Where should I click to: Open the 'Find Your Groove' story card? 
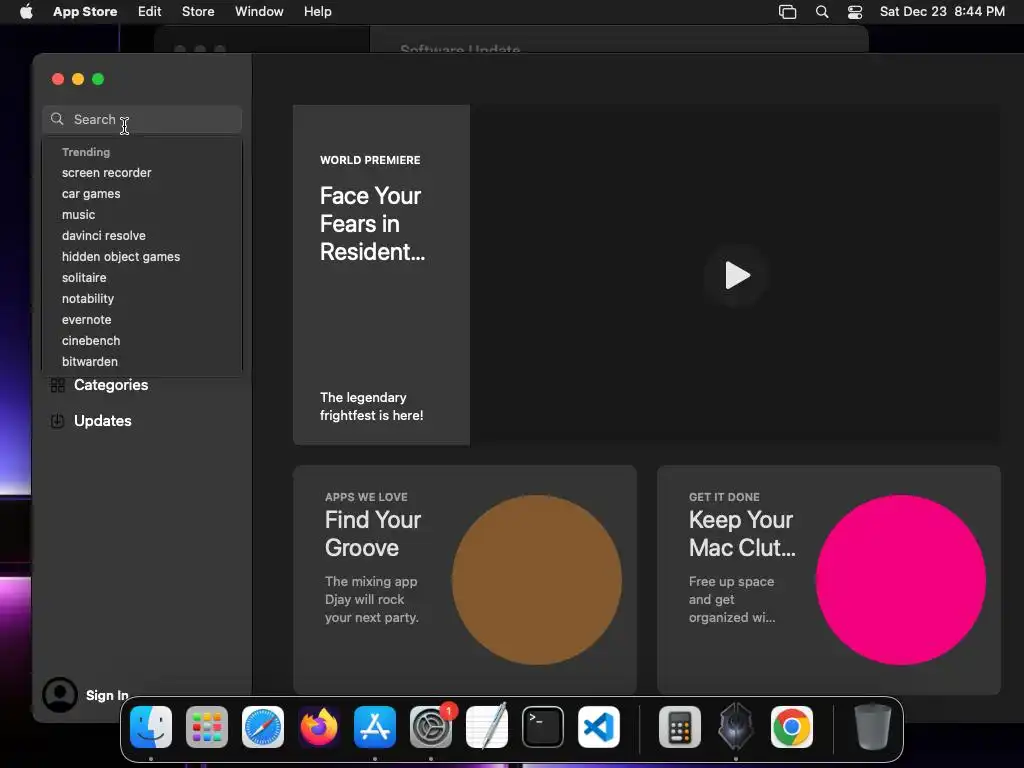[x=464, y=579]
